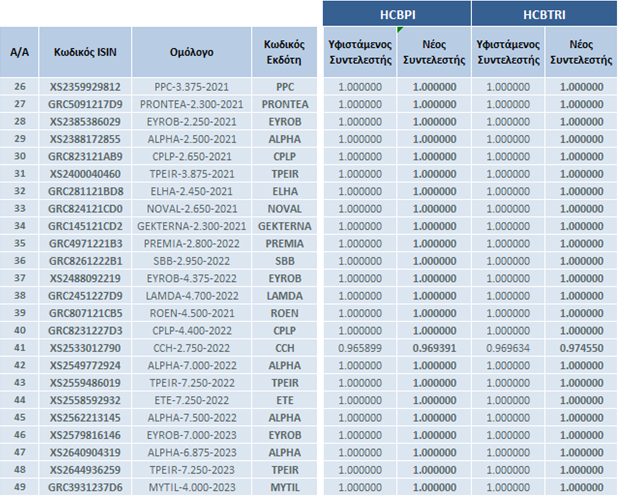Image resolution: width=618 pixels, height=496 pixels.
Task: Click issuer code LAMDA cell
Action: (284, 296)
